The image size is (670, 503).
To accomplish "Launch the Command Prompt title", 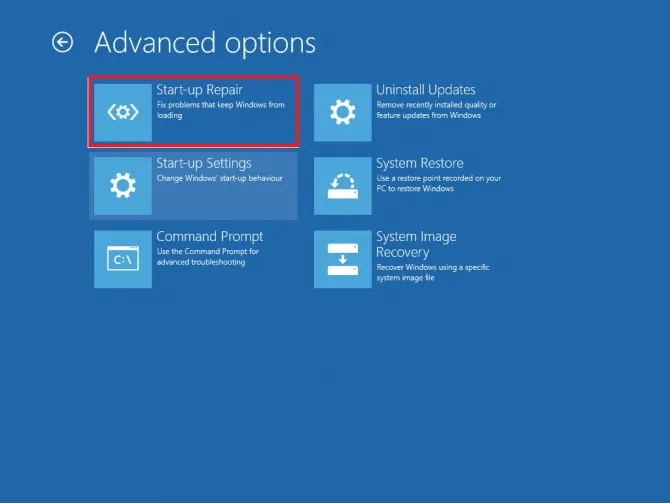I will pos(209,236).
